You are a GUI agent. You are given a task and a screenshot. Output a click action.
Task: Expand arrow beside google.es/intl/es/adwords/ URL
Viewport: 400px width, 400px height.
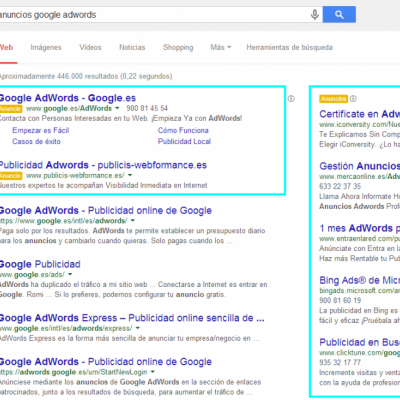point(133,221)
